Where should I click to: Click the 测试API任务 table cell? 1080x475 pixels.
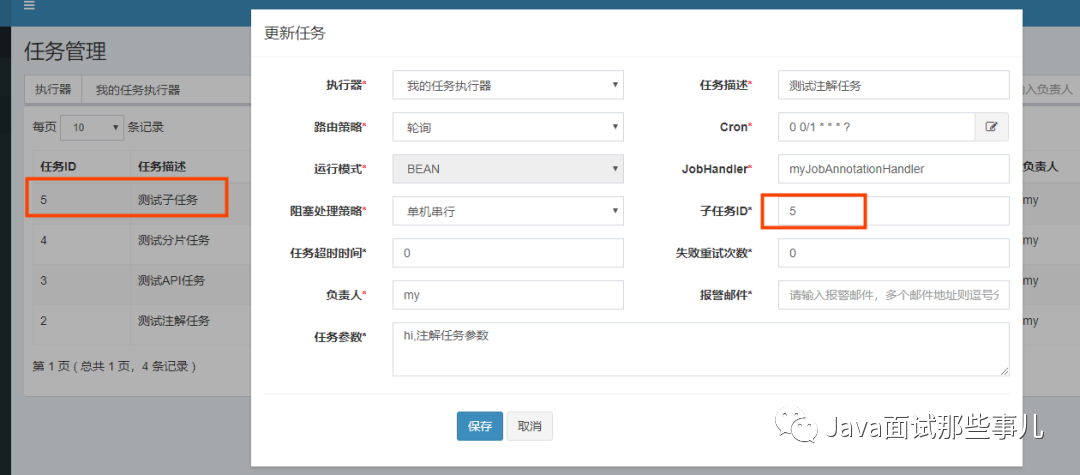[x=171, y=280]
